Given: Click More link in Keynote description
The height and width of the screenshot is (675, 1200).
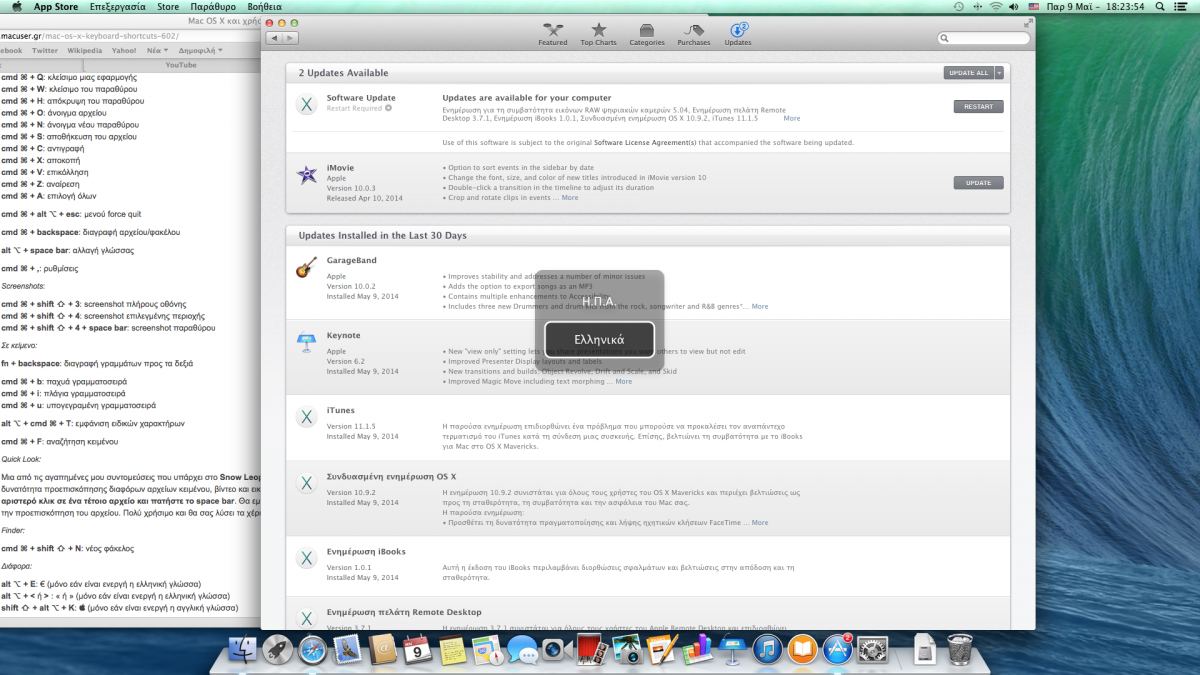Looking at the screenshot, I should pos(623,381).
